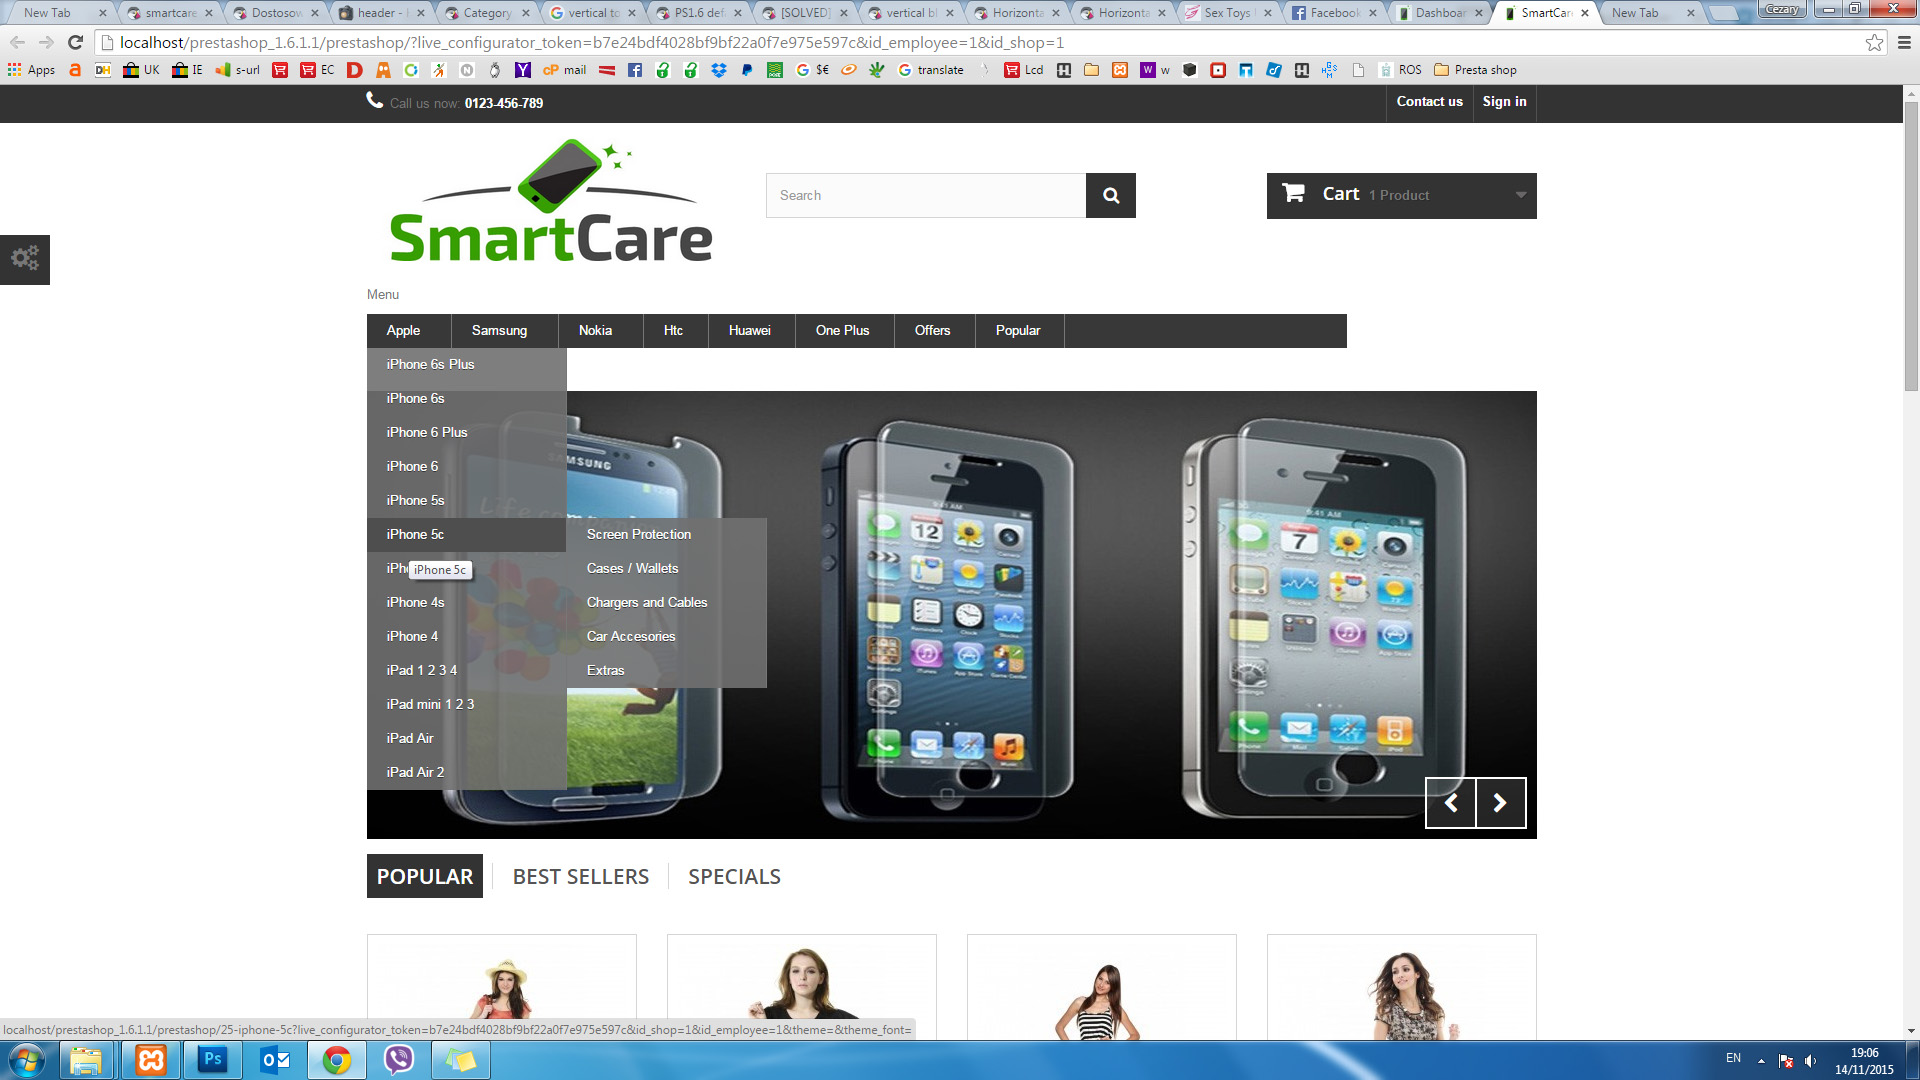Focus the Search input field
Viewport: 1920px width, 1080px height.
[926, 195]
